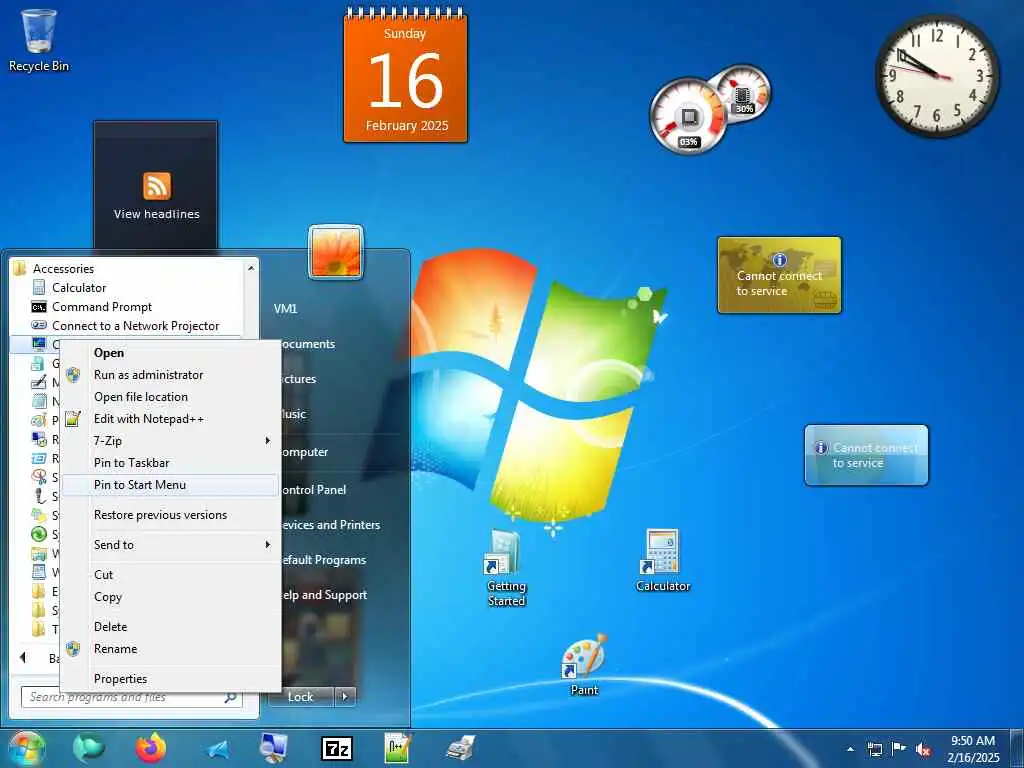Click the blue Cannot connect to service gadget
Image resolution: width=1024 pixels, height=768 pixels.
tap(866, 455)
